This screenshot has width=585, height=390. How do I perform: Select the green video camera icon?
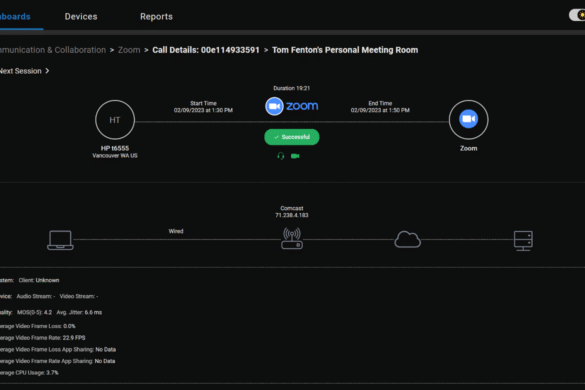tap(295, 156)
